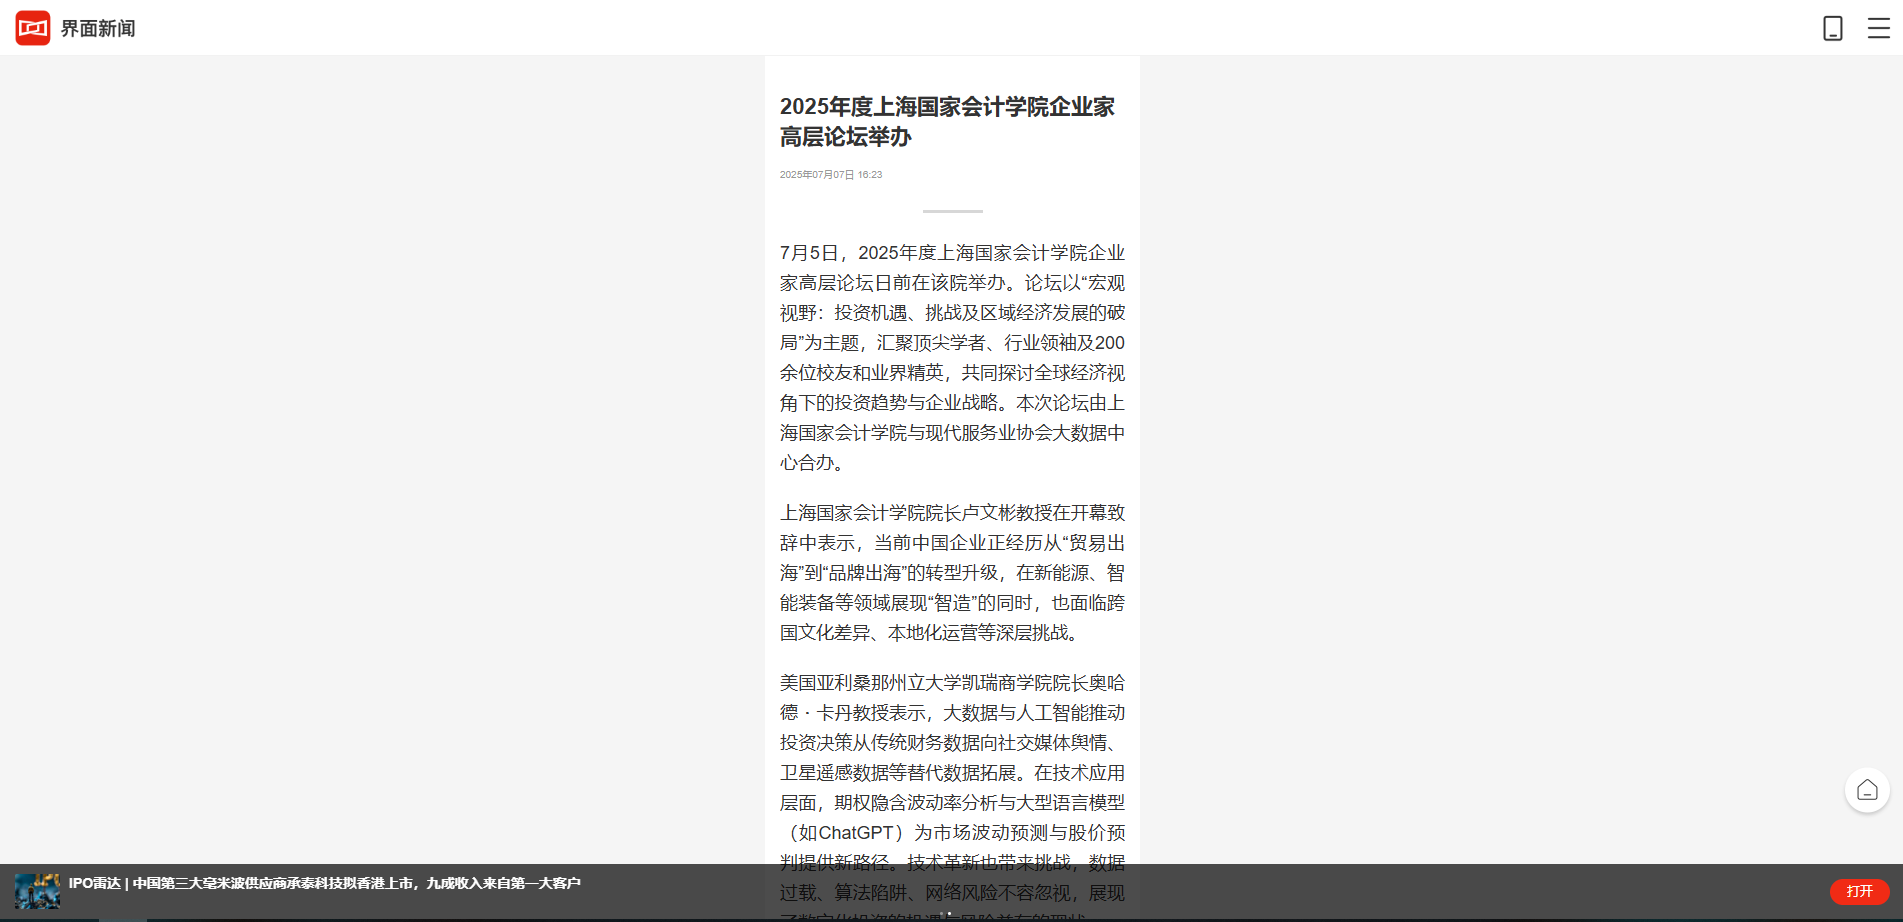Open the hamburger menu in the header
1903x922 pixels.
[1878, 28]
